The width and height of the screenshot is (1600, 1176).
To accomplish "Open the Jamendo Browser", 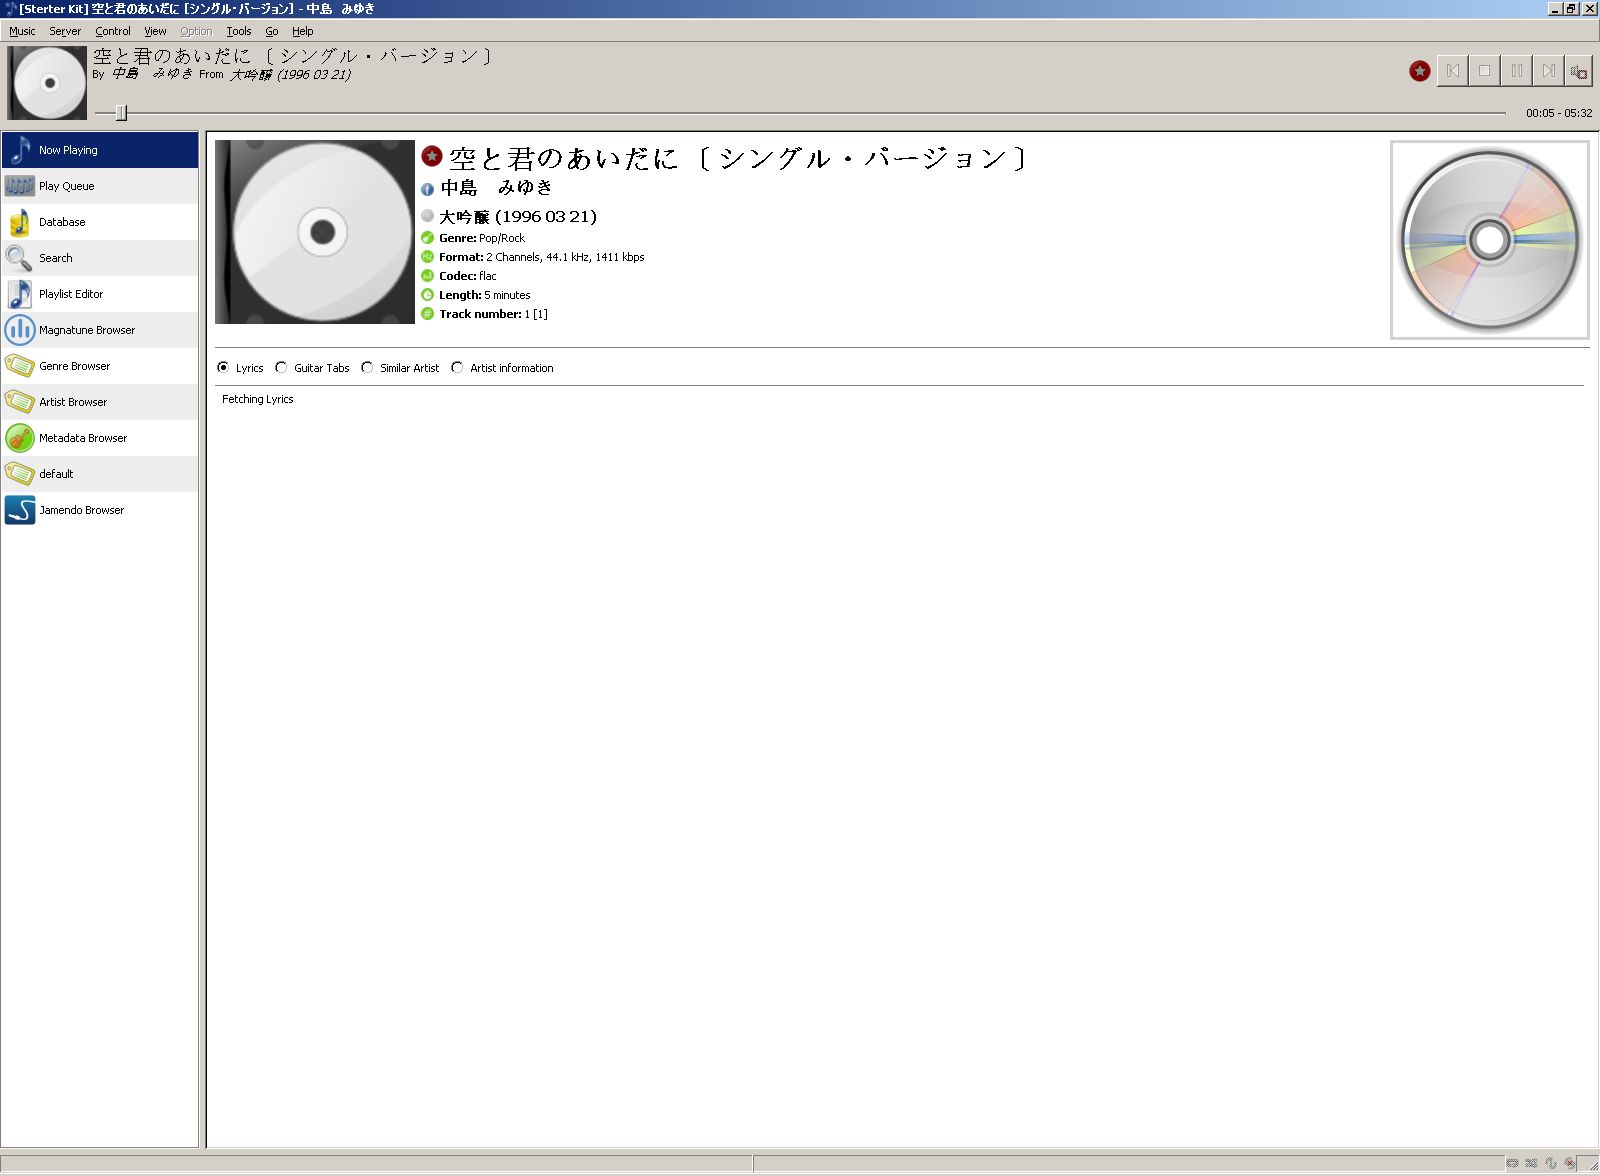I will click(100, 510).
